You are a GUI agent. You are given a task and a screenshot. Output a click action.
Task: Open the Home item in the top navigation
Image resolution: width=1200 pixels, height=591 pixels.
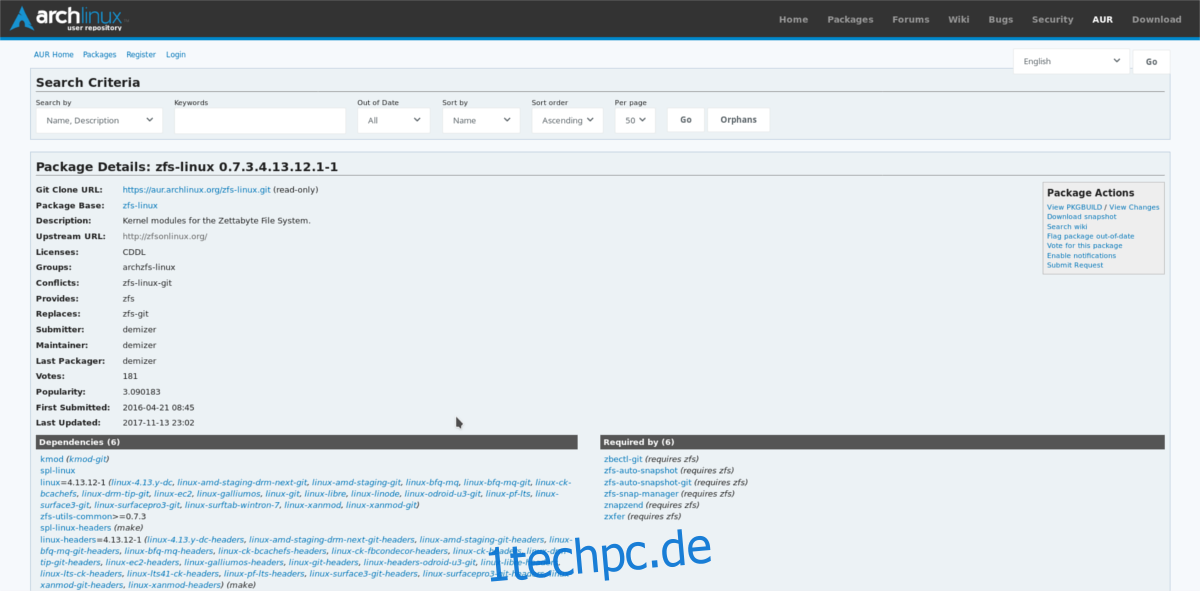click(x=793, y=19)
